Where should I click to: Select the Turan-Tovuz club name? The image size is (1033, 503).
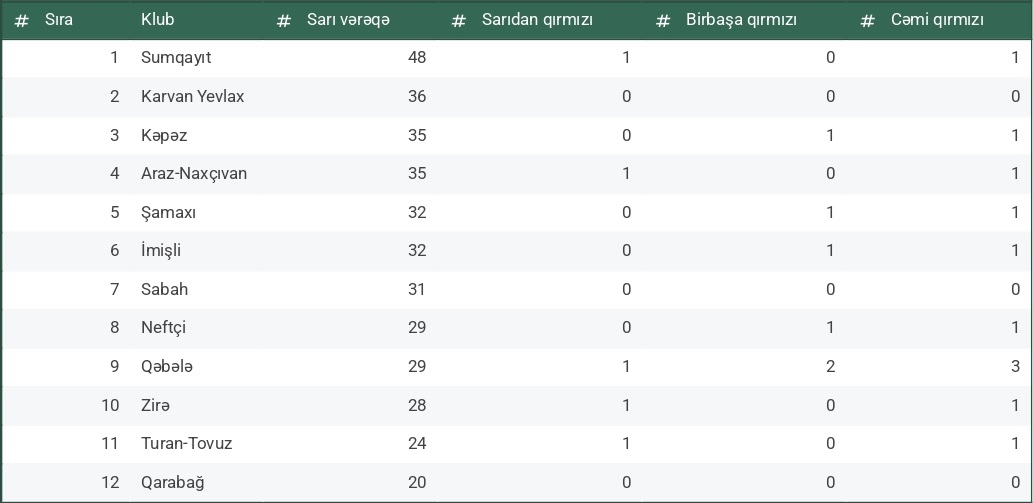point(186,443)
